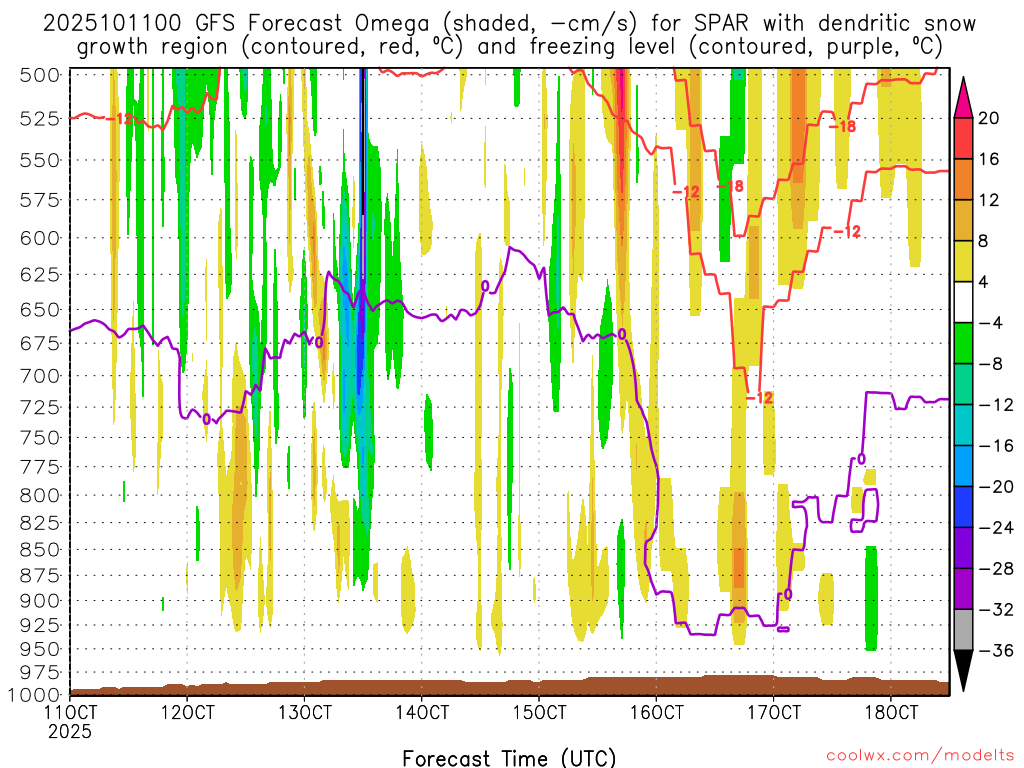1024x768 pixels.
Task: Click the red -12 contour label near 725
Action: coord(760,398)
